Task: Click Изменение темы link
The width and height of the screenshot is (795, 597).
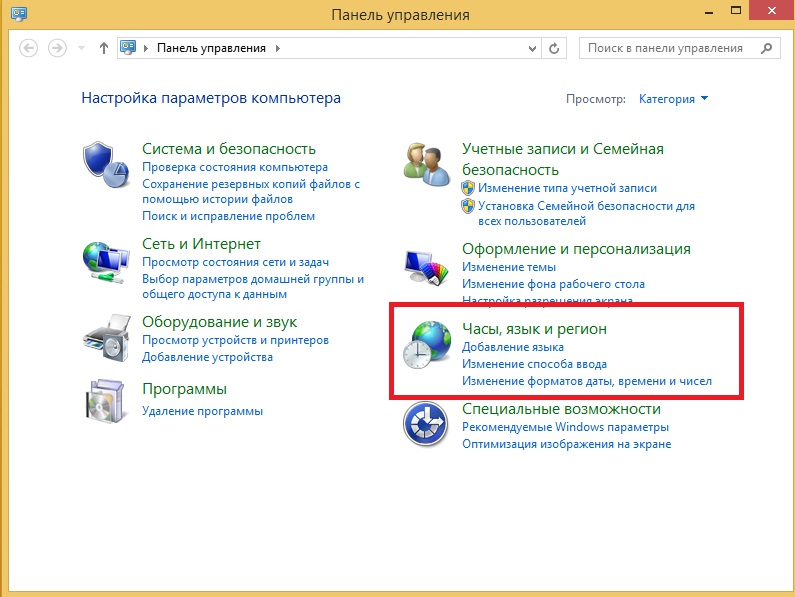Action: pos(509,267)
